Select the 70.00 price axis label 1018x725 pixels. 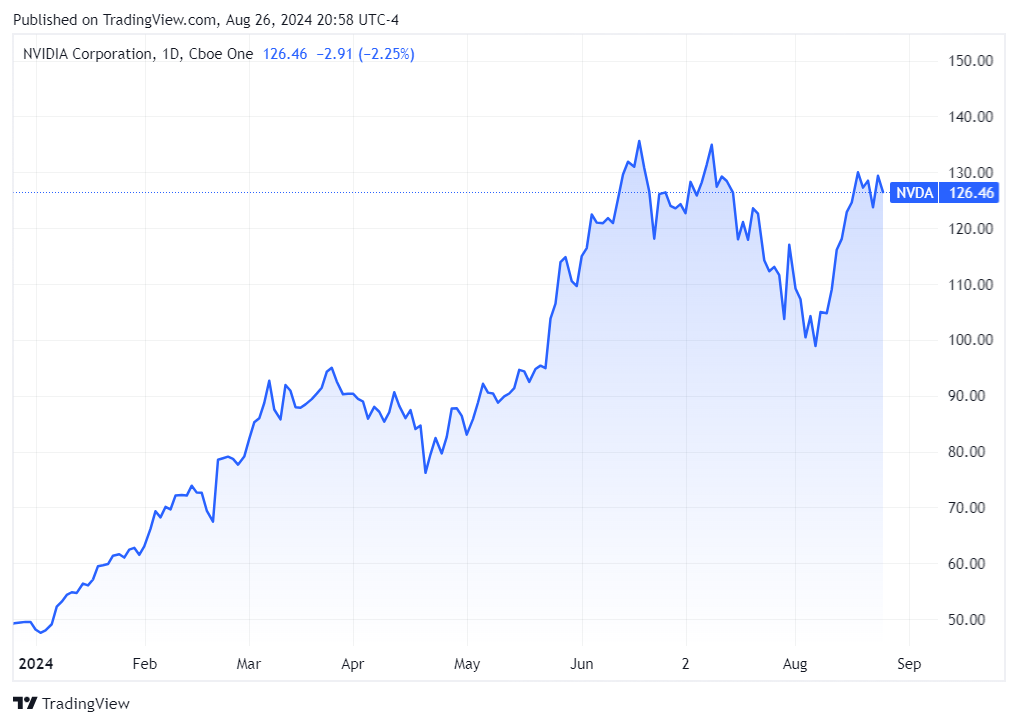point(966,508)
